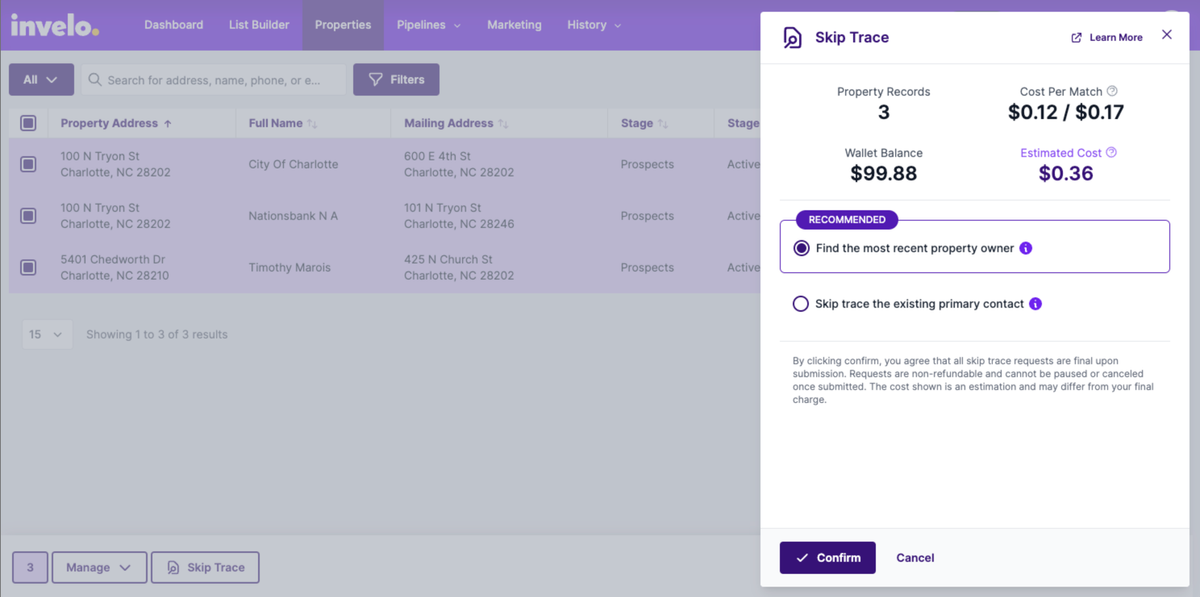The width and height of the screenshot is (1200, 597).
Task: Toggle the select-all checkbox in the table header
Action: click(29, 122)
